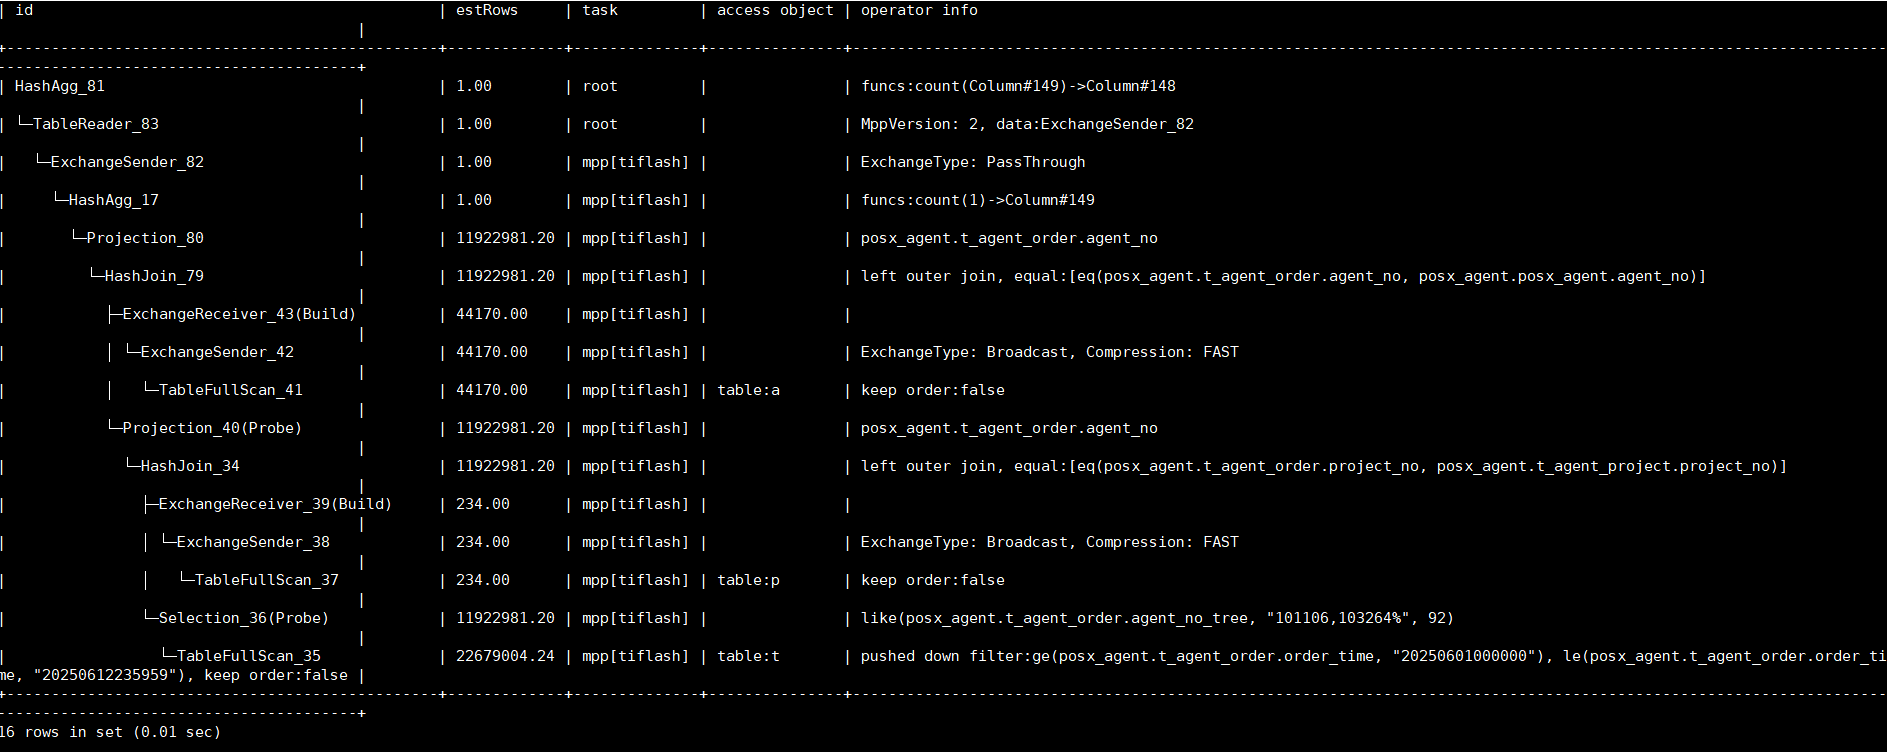Select the Projection_40(Probe) node
The image size is (1888, 752).
pos(212,428)
